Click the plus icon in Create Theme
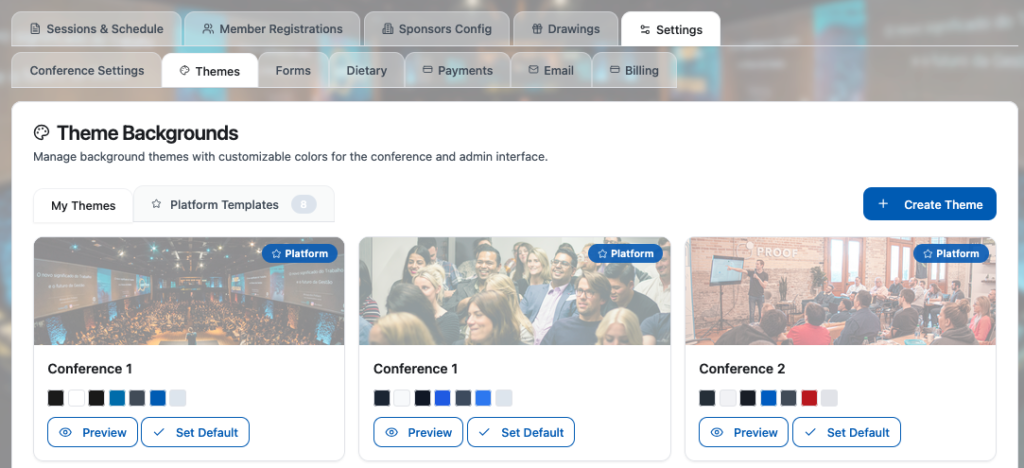Viewport: 1024px width, 468px height. point(883,204)
